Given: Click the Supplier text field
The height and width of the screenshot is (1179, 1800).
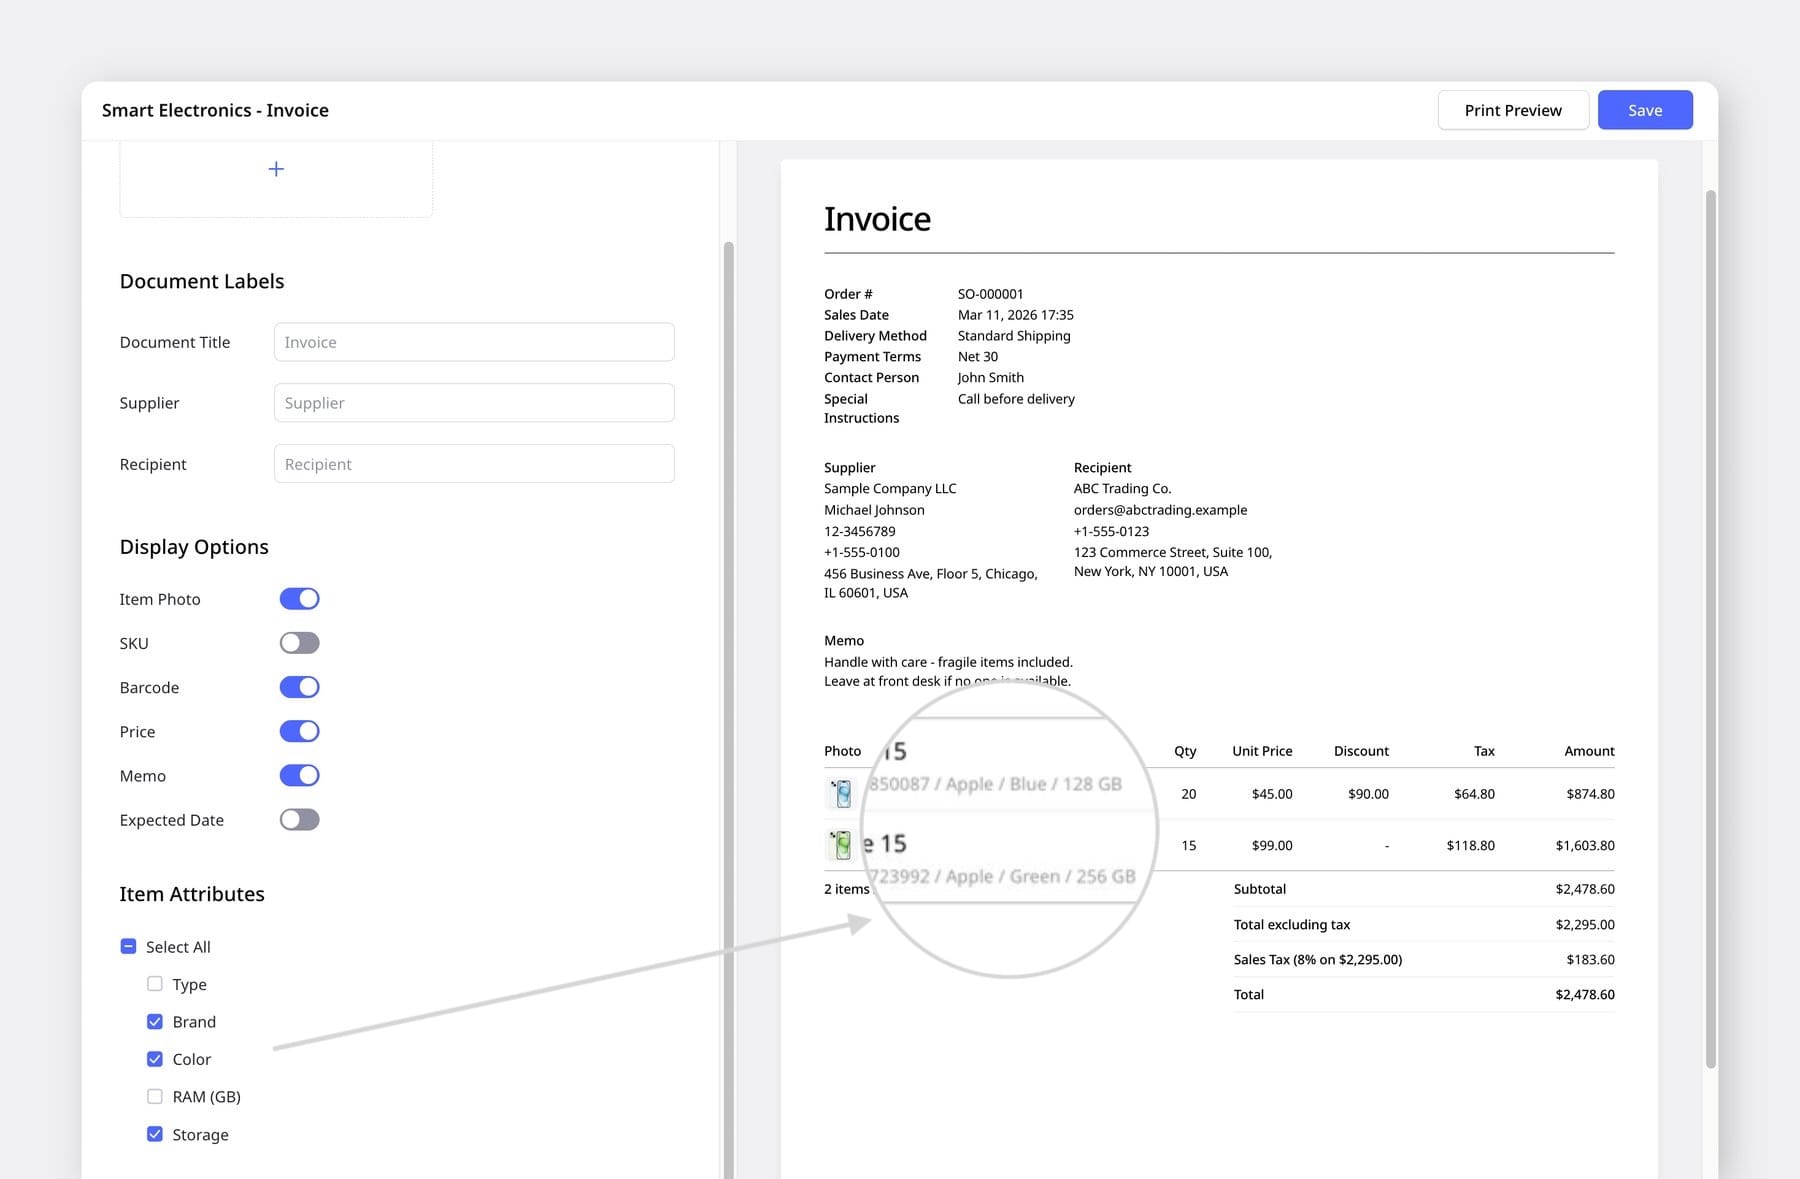Looking at the screenshot, I should pyautogui.click(x=474, y=402).
